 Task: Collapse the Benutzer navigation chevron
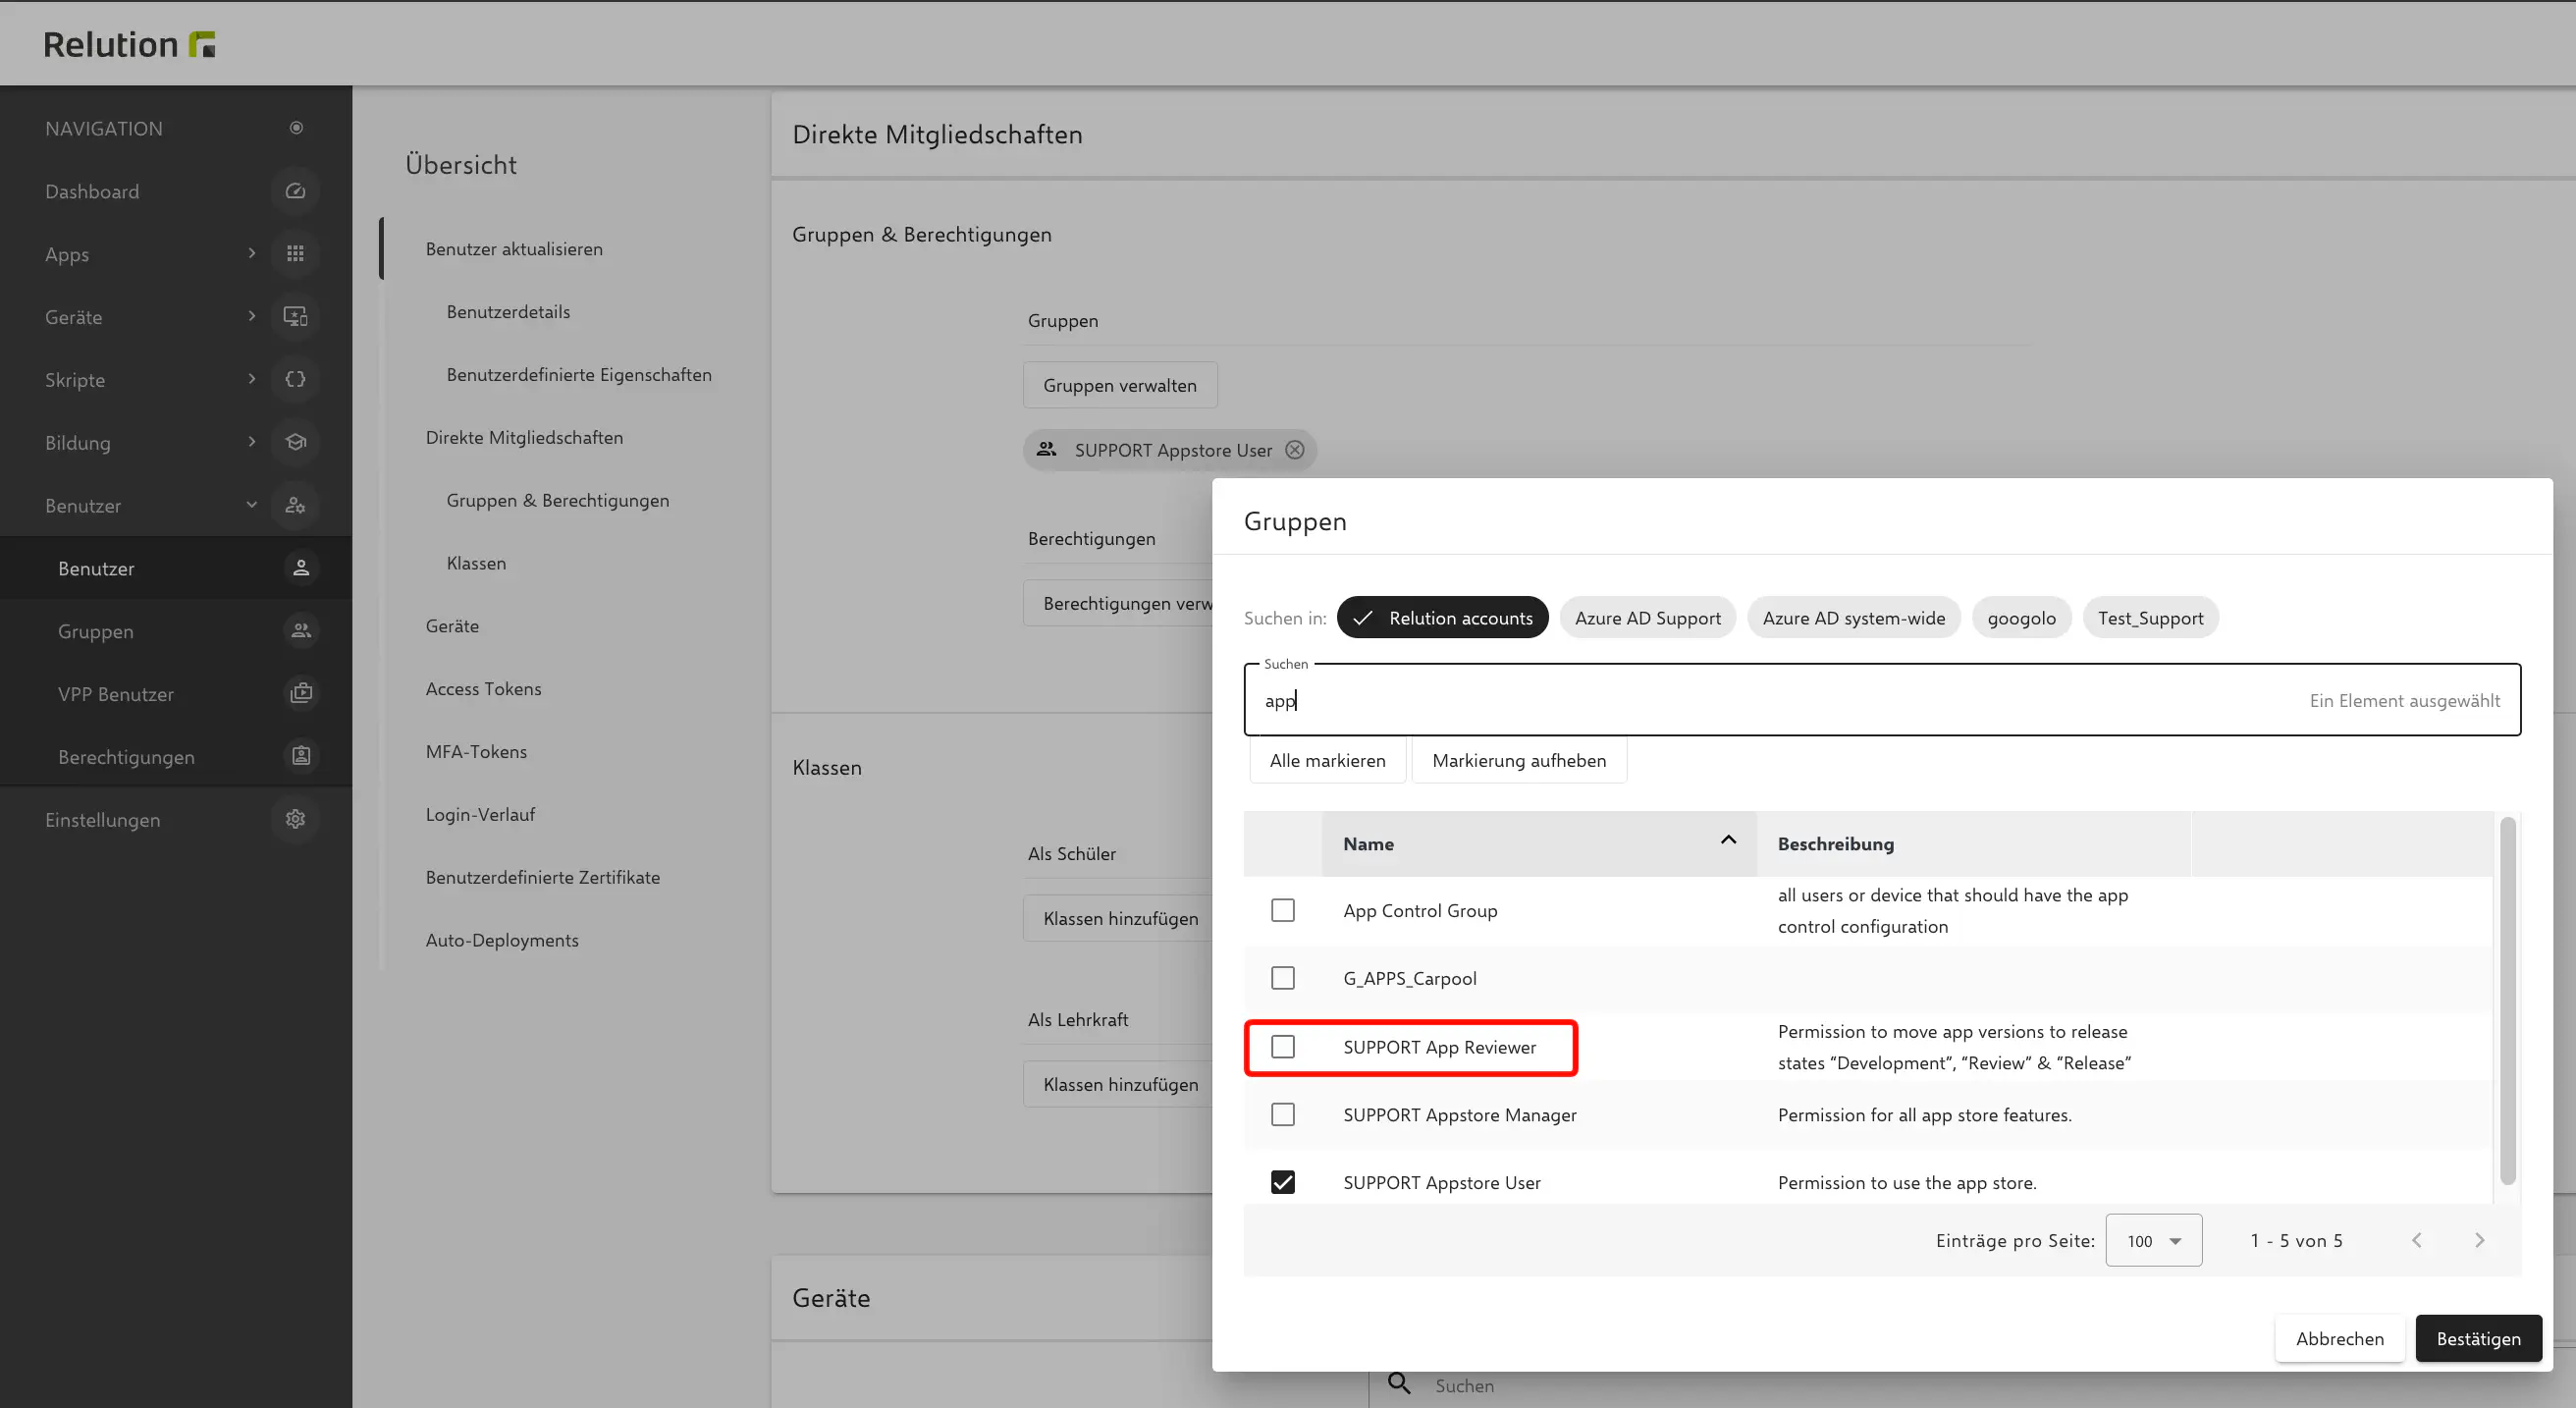coord(252,505)
